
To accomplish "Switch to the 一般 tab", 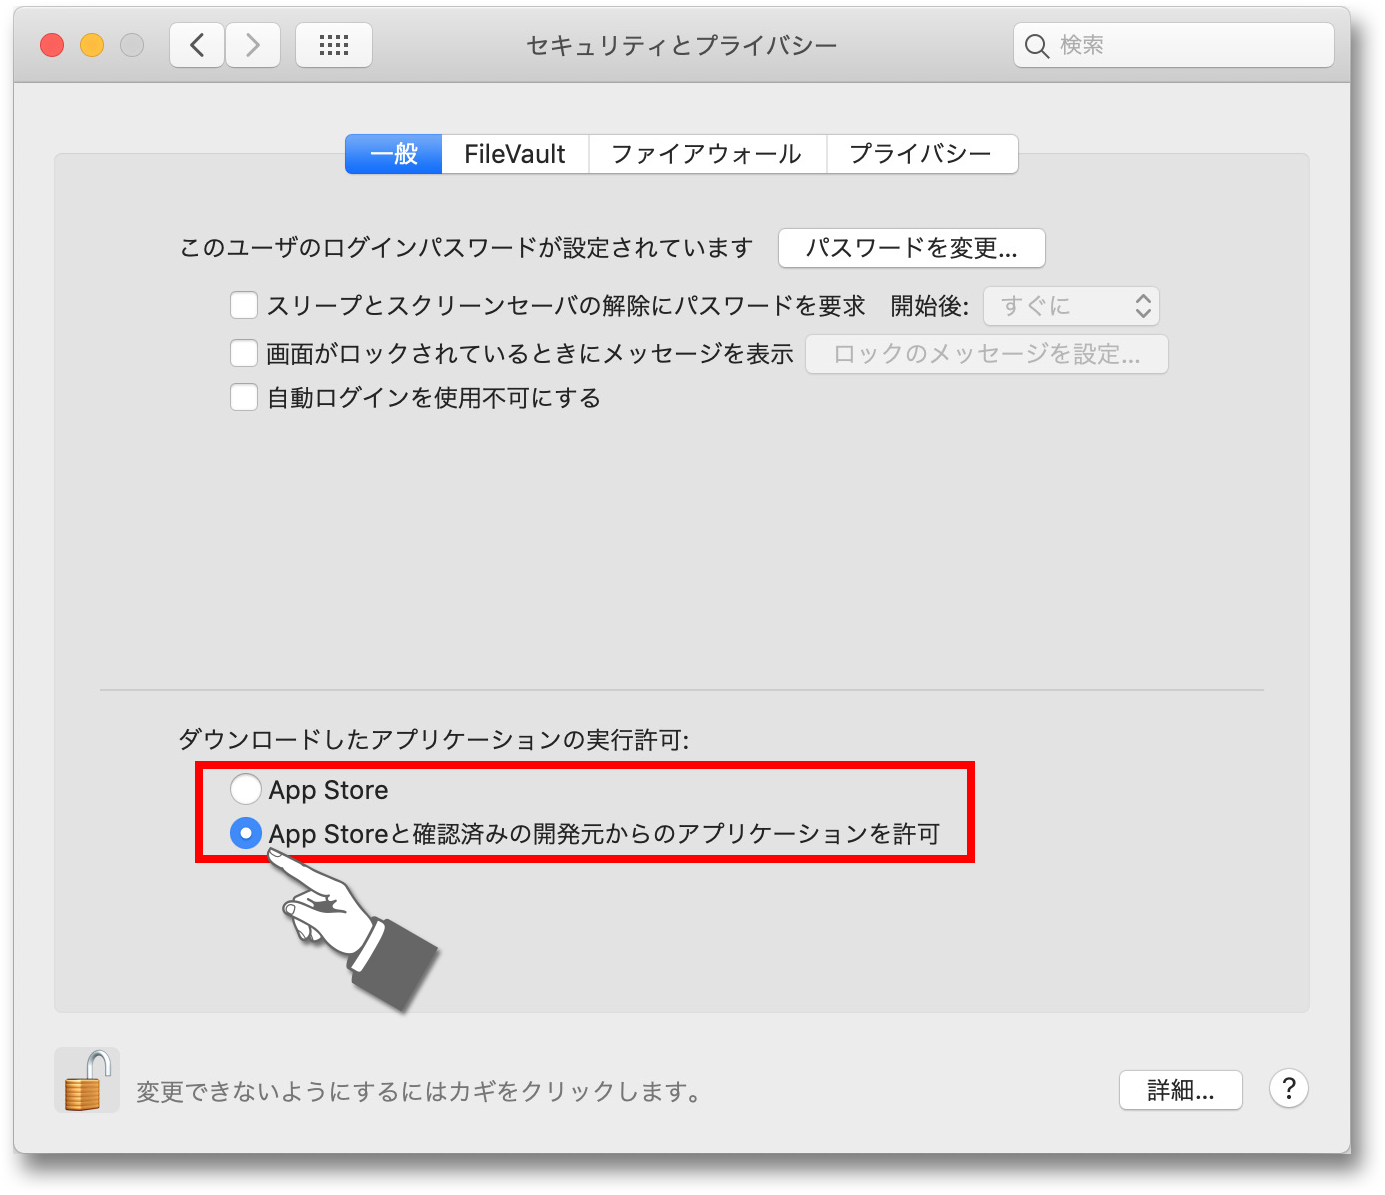I will tap(394, 154).
